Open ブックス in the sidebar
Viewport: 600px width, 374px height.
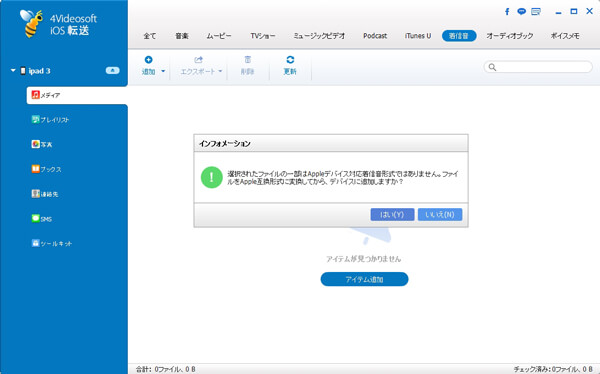click(46, 169)
